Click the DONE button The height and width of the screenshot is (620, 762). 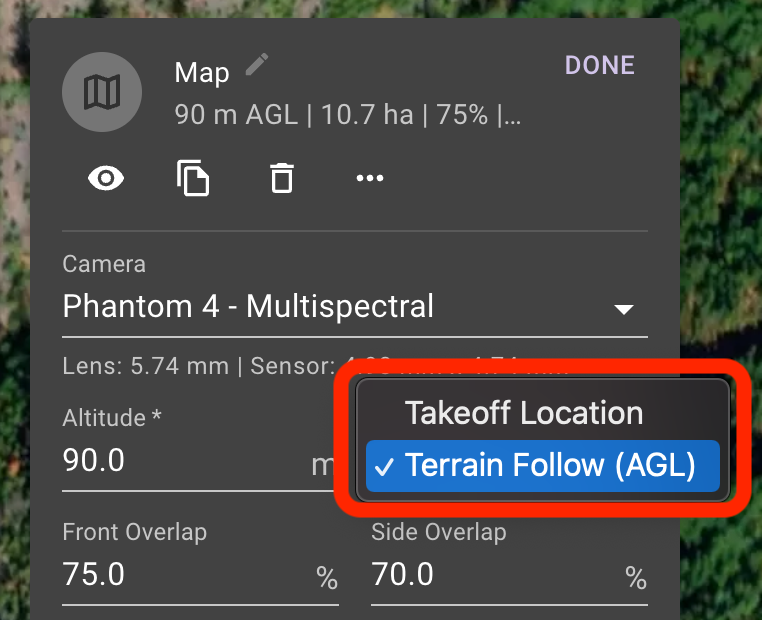click(600, 65)
